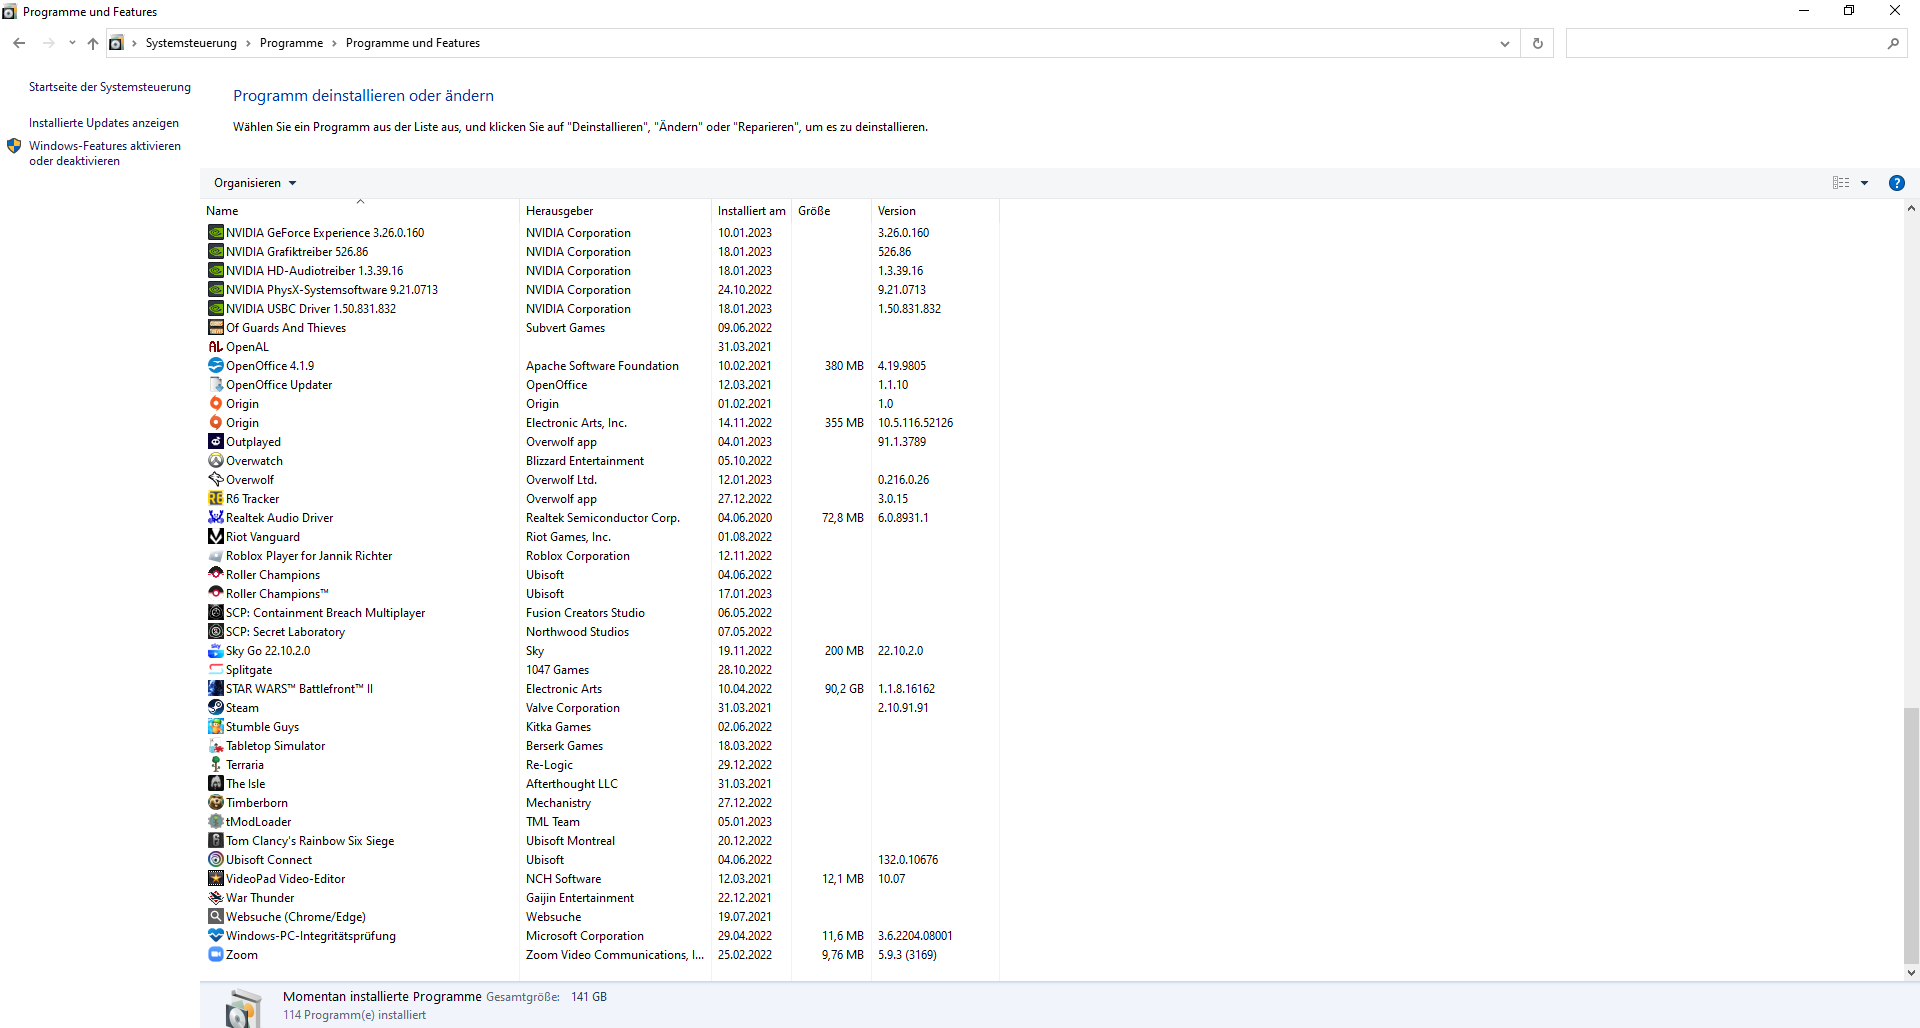Select the Riot Vanguard icon
1920x1028 pixels.
point(215,536)
